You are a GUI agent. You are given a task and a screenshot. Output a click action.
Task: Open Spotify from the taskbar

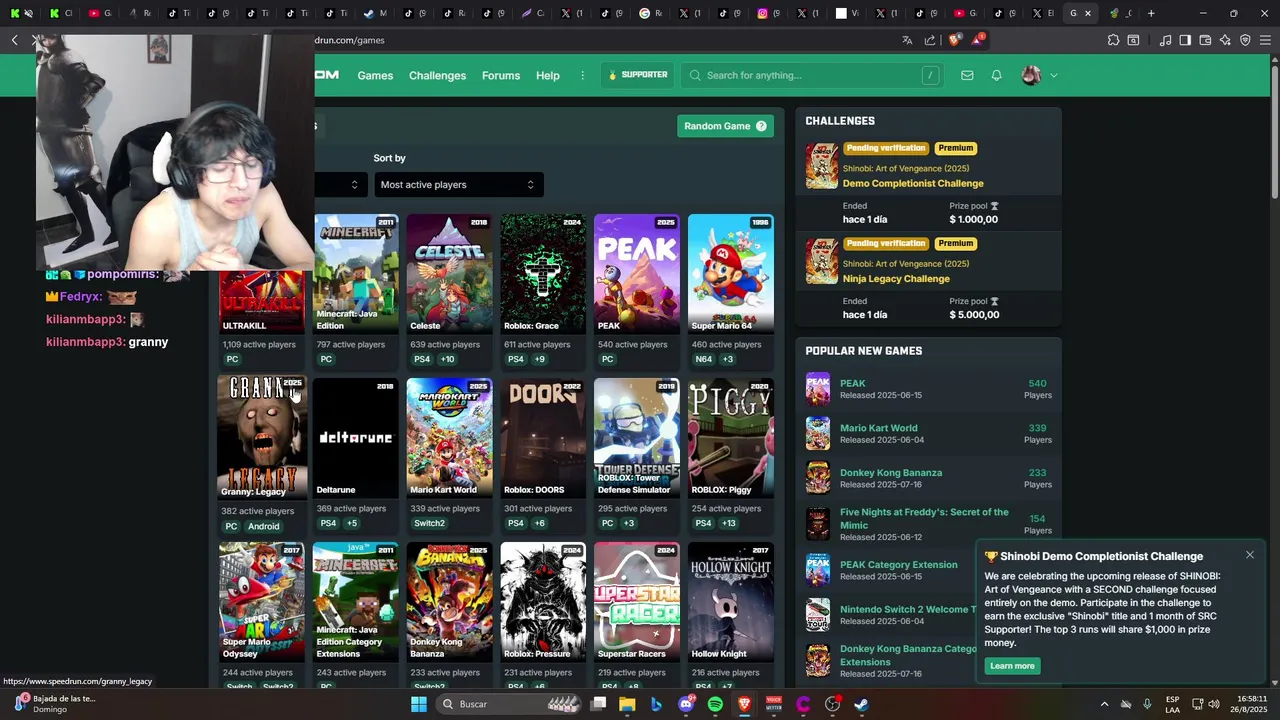click(x=715, y=704)
